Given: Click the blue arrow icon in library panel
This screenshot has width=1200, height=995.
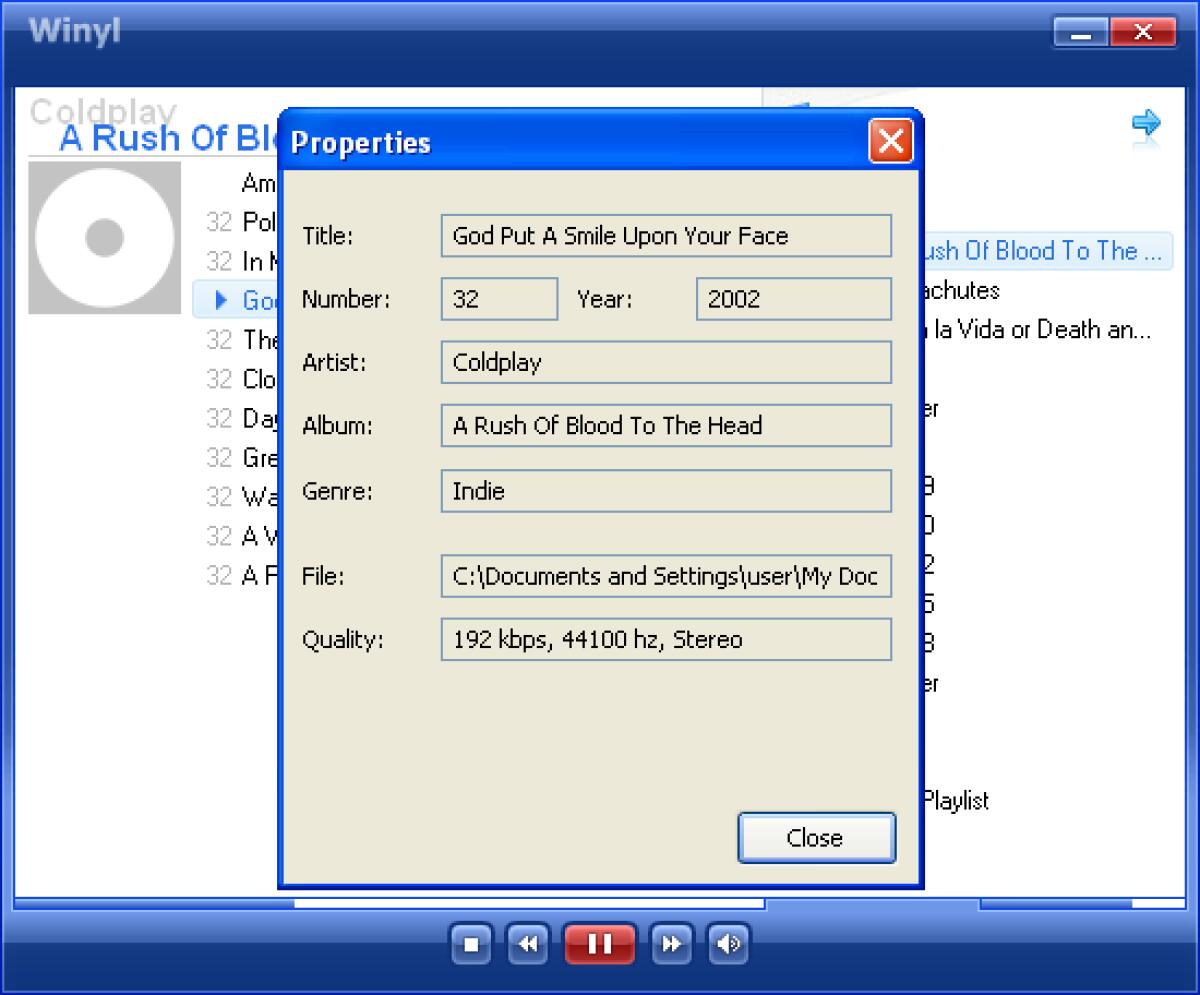Looking at the screenshot, I should (1145, 124).
